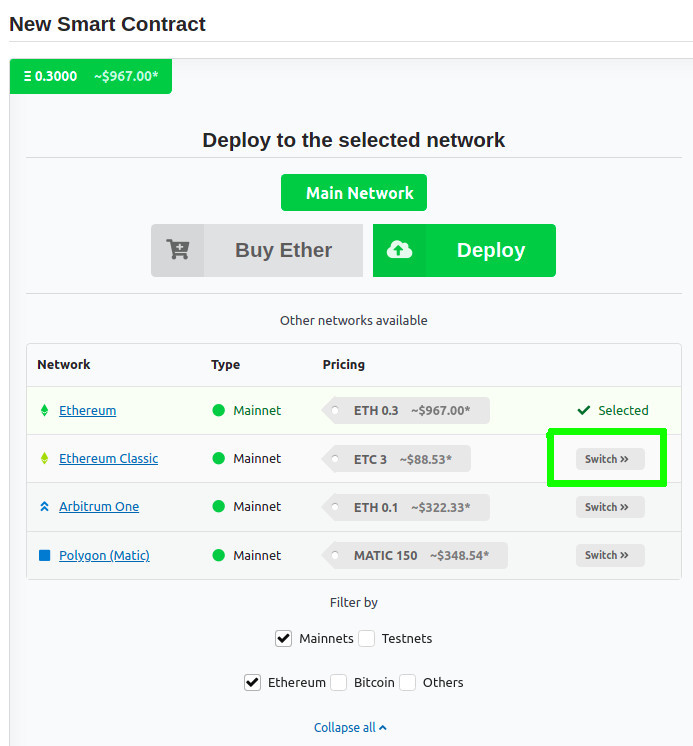Click the Deploy button label
This screenshot has height=746, width=693.
491,250
